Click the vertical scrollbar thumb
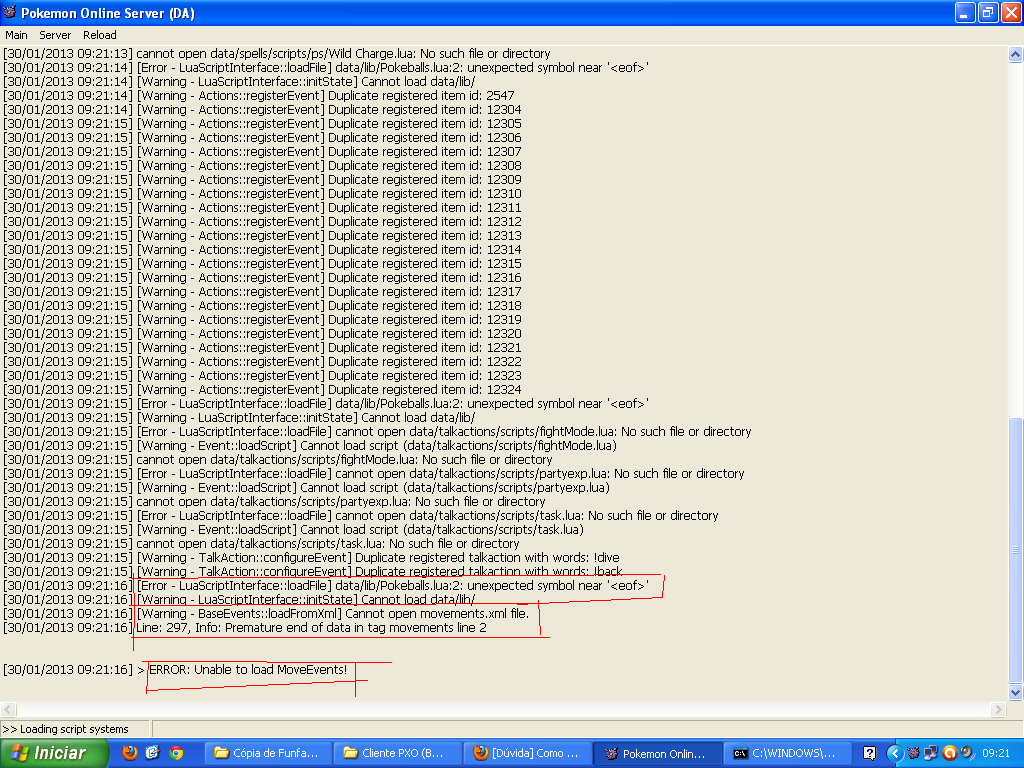Screen dimensions: 1024x768 click(x=1016, y=550)
